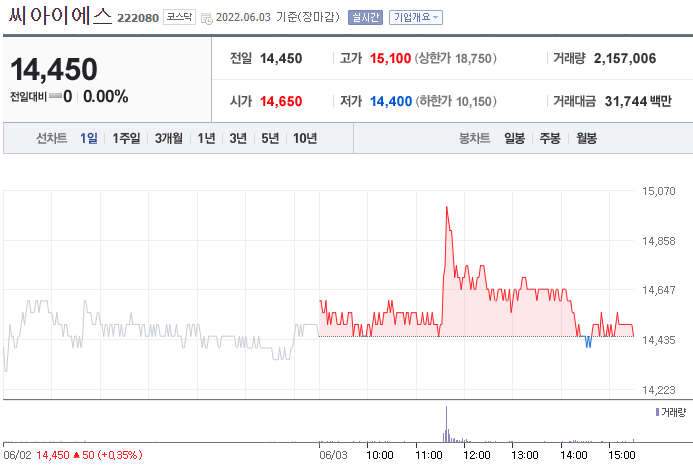693x470 pixels.
Task: Click the stock code 222080
Action: [137, 18]
